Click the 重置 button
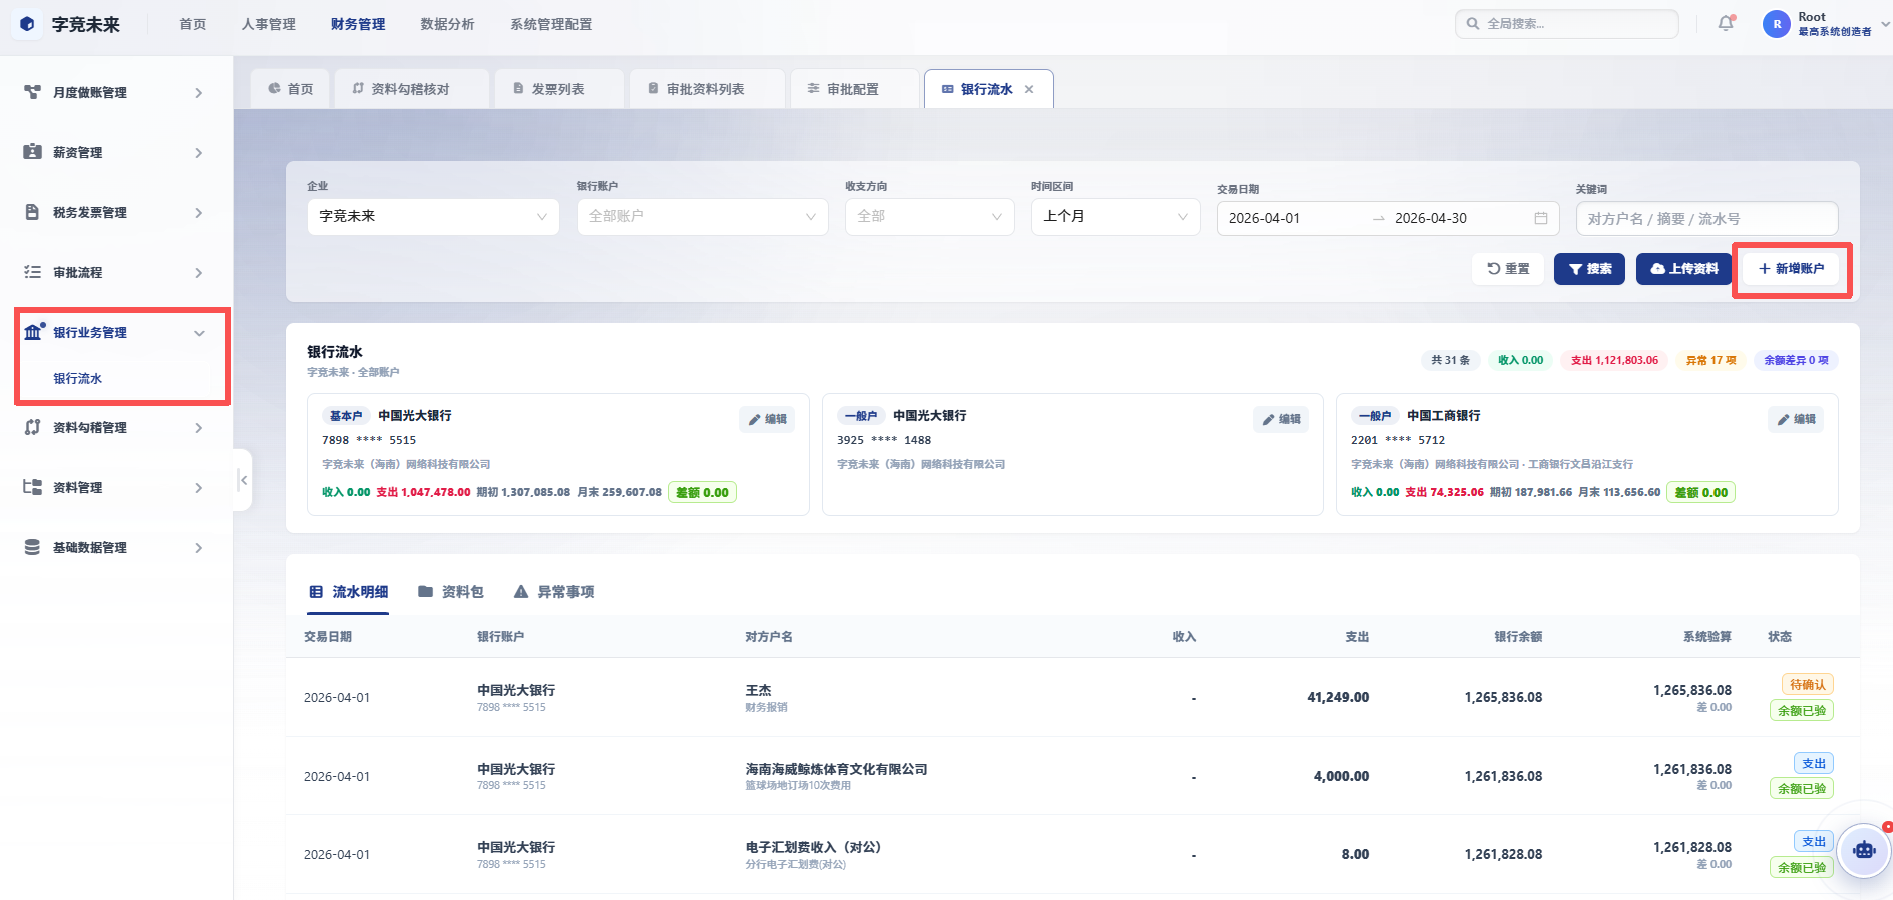Viewport: 1893px width, 900px height. pyautogui.click(x=1508, y=269)
